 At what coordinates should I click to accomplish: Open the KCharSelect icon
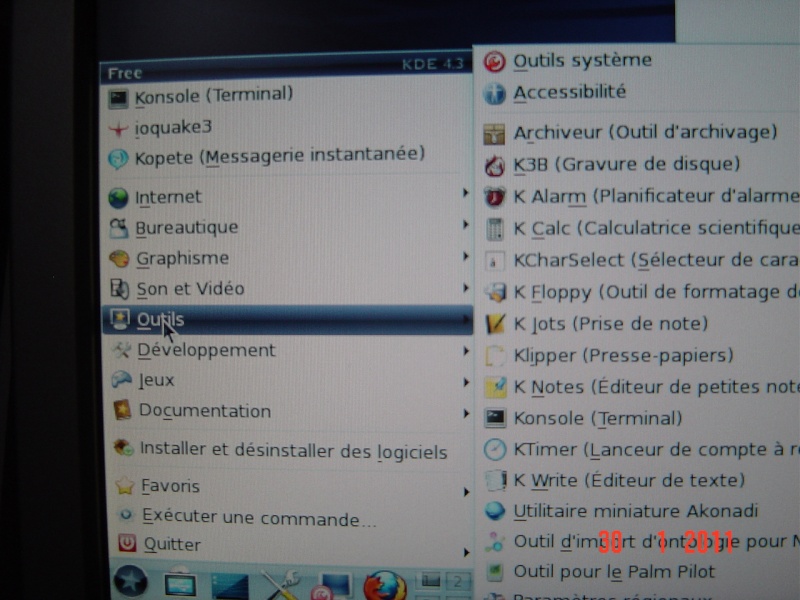pyautogui.click(x=494, y=262)
